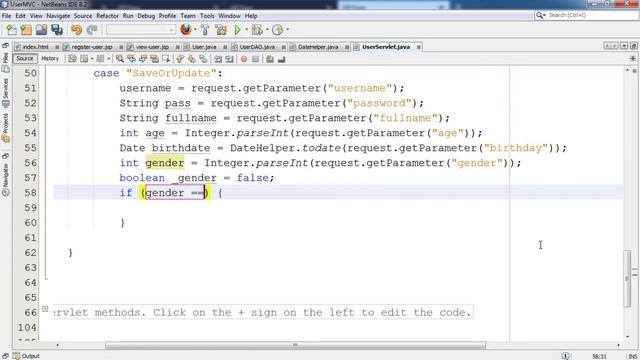Click the New File toolbar icon
Viewport: 640px width, 360px height.
tap(11, 30)
